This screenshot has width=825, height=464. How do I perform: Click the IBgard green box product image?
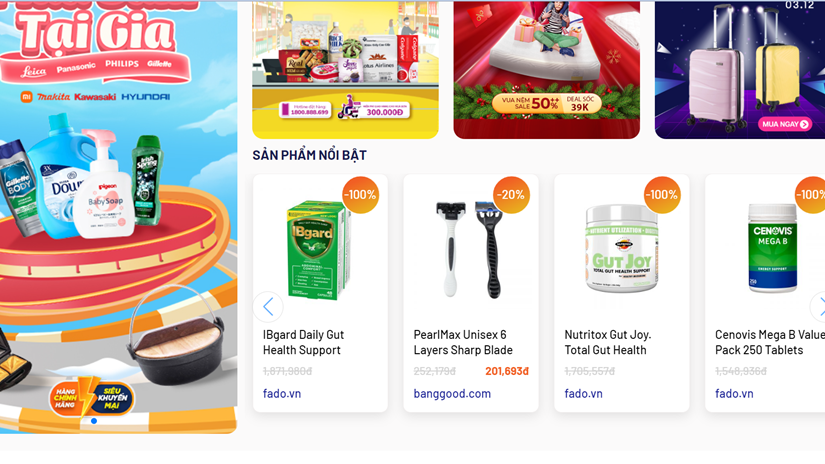coord(317,250)
